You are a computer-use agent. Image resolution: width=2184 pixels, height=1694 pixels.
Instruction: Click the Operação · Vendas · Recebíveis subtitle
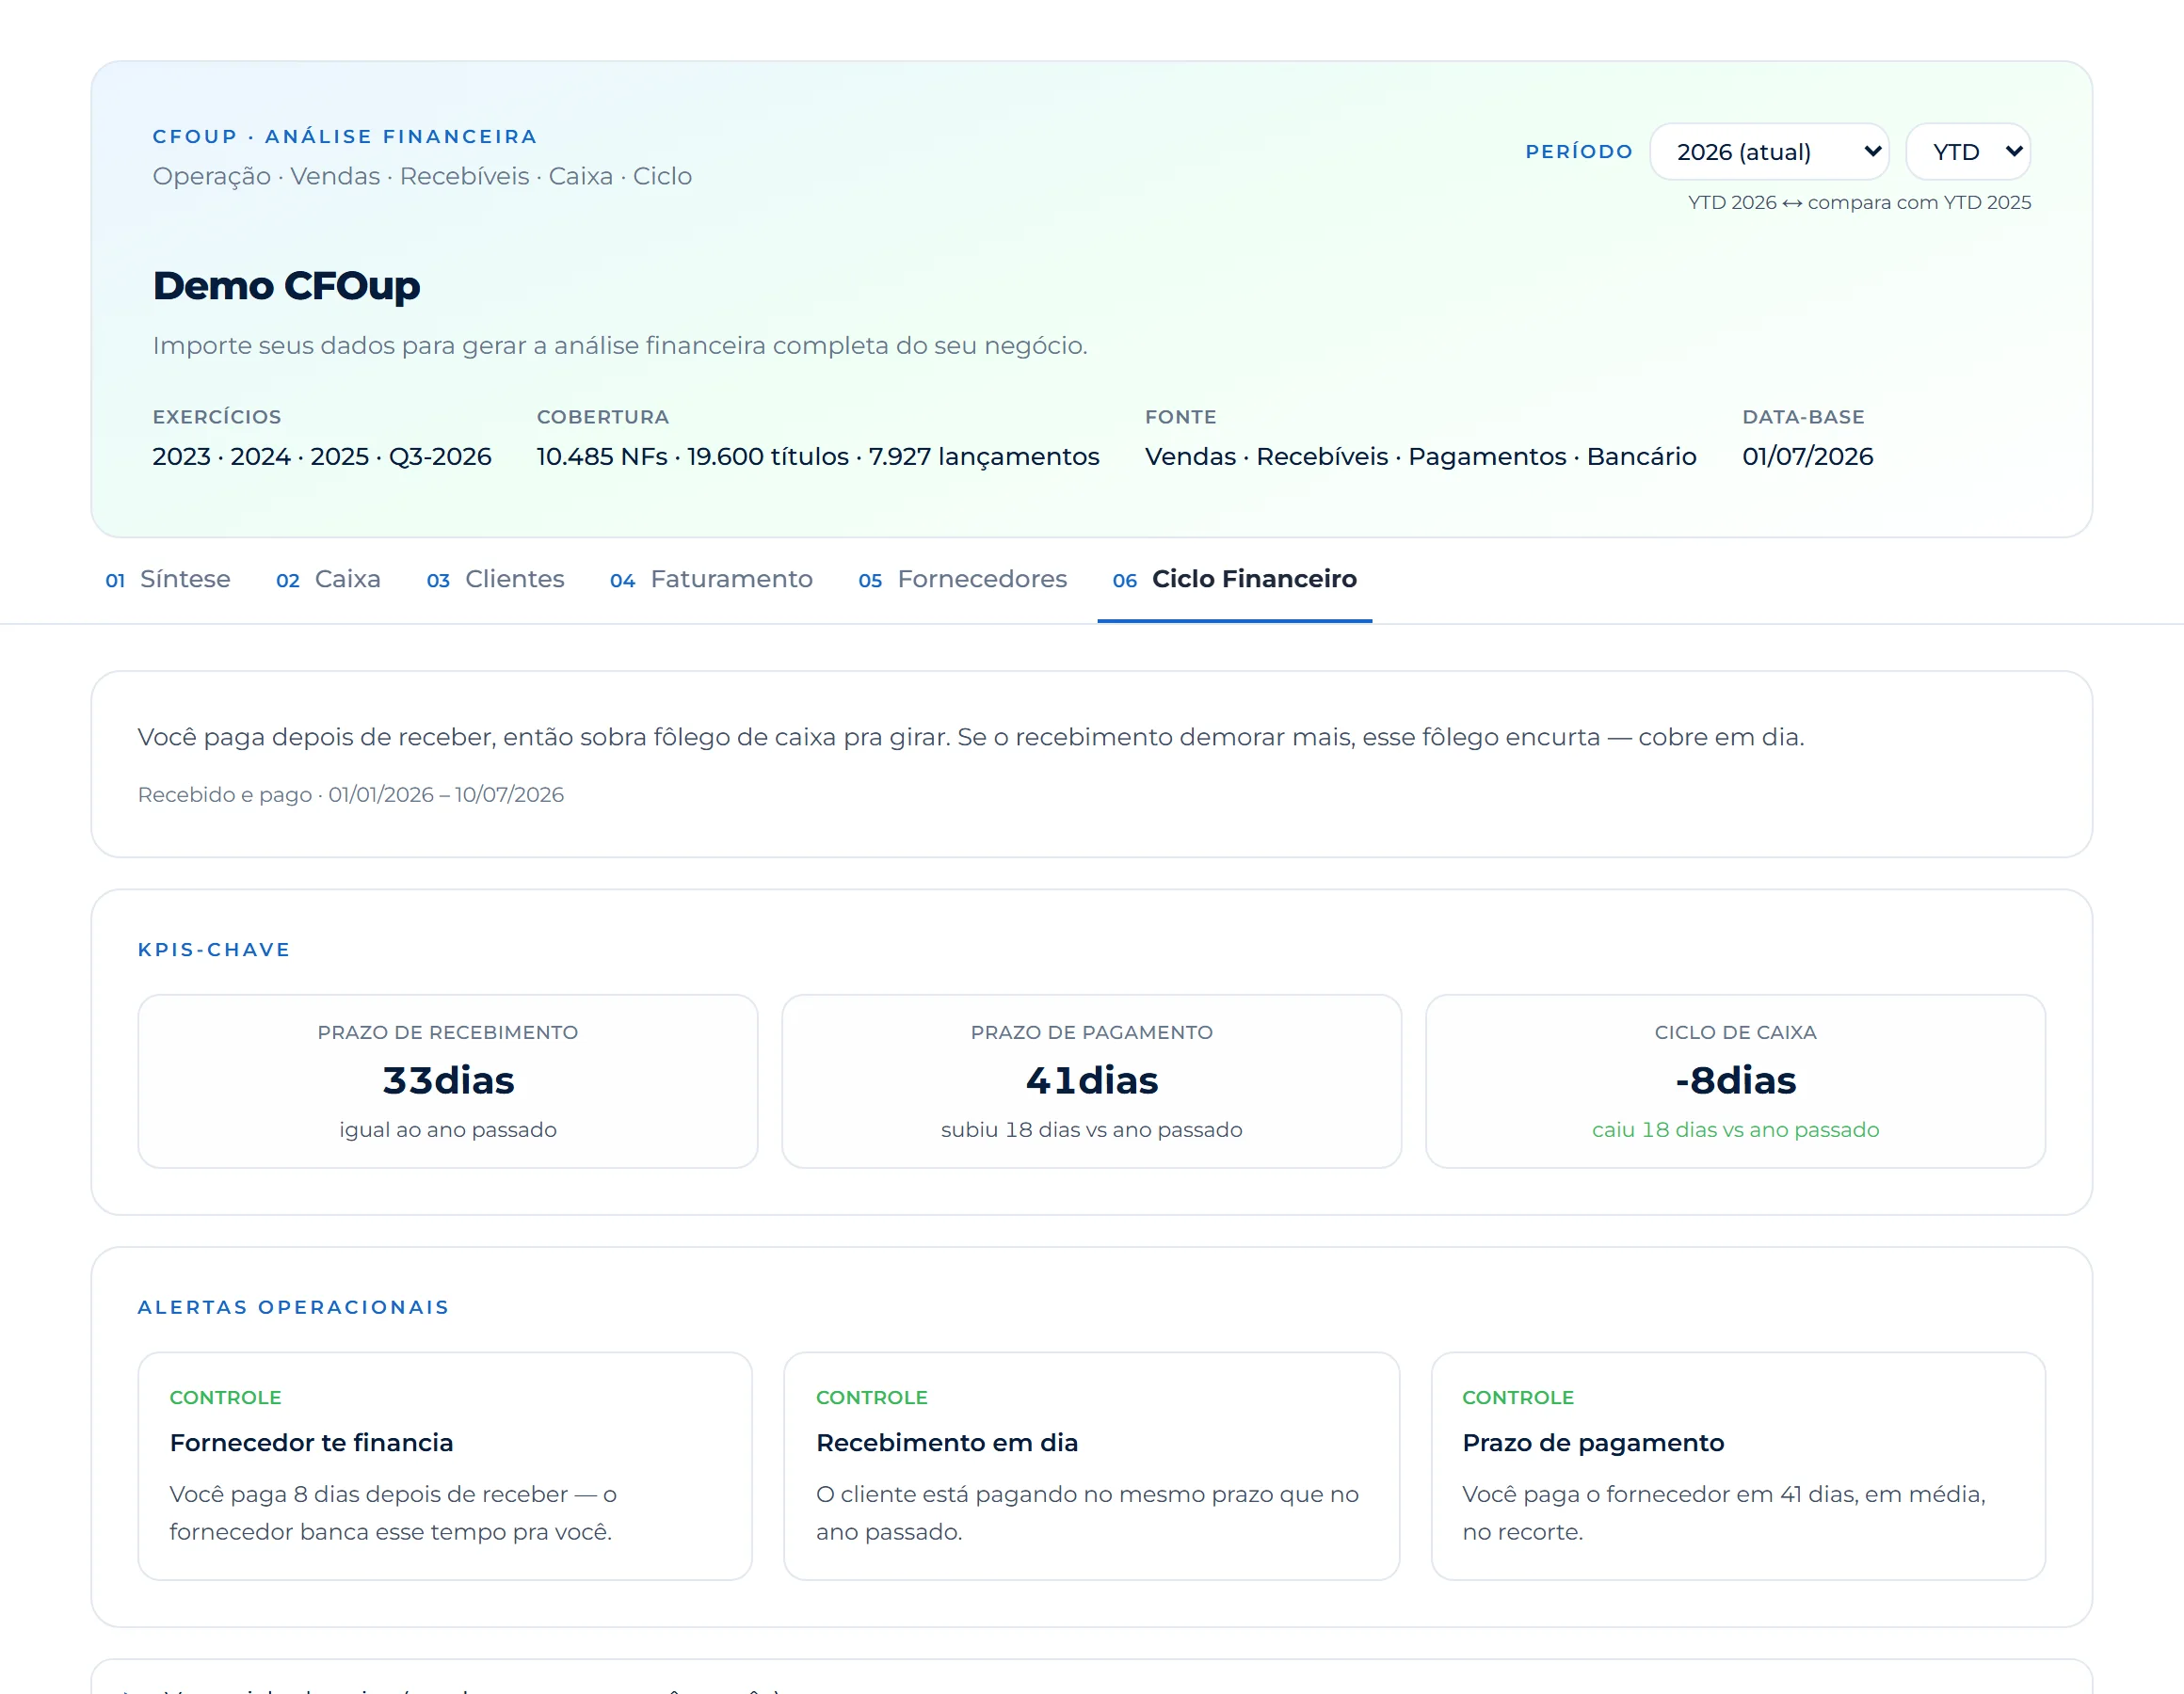(x=422, y=177)
